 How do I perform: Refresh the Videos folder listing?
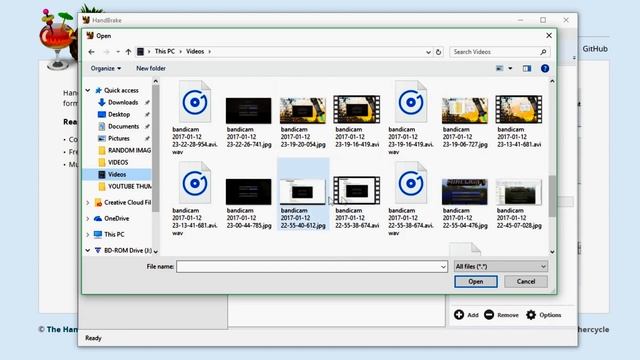pos(438,52)
